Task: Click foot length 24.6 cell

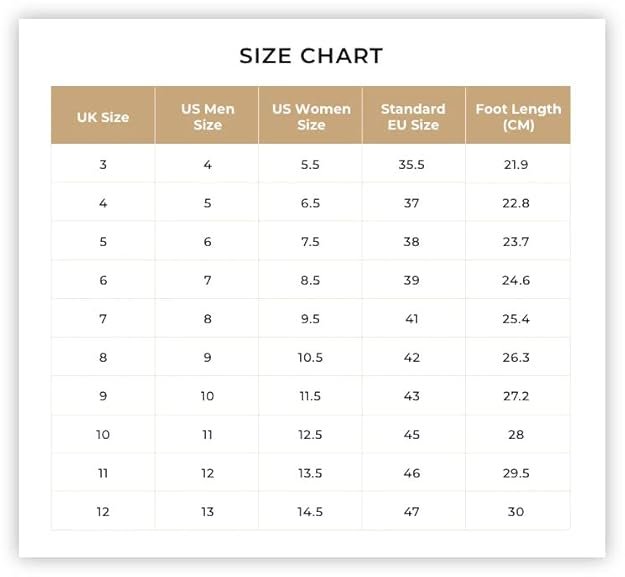Action: point(516,281)
